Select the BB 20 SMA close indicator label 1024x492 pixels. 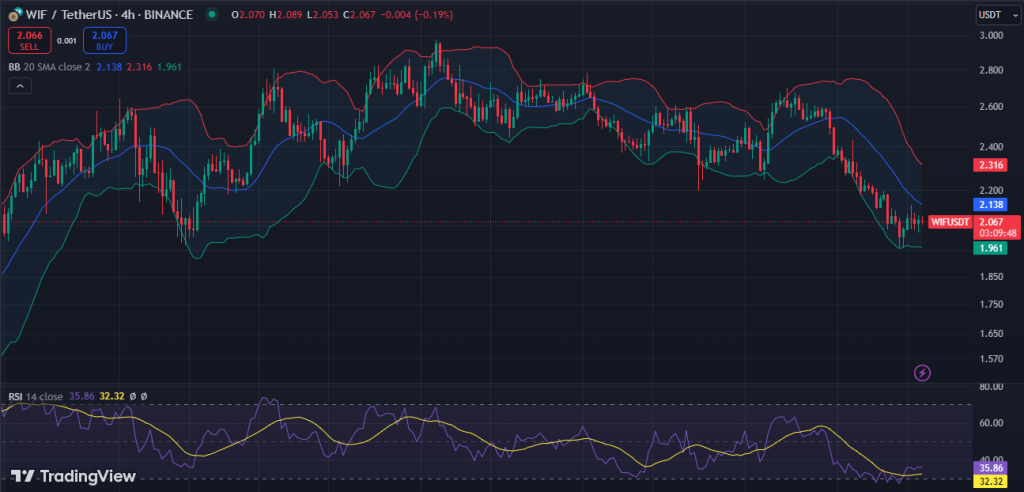pos(47,66)
